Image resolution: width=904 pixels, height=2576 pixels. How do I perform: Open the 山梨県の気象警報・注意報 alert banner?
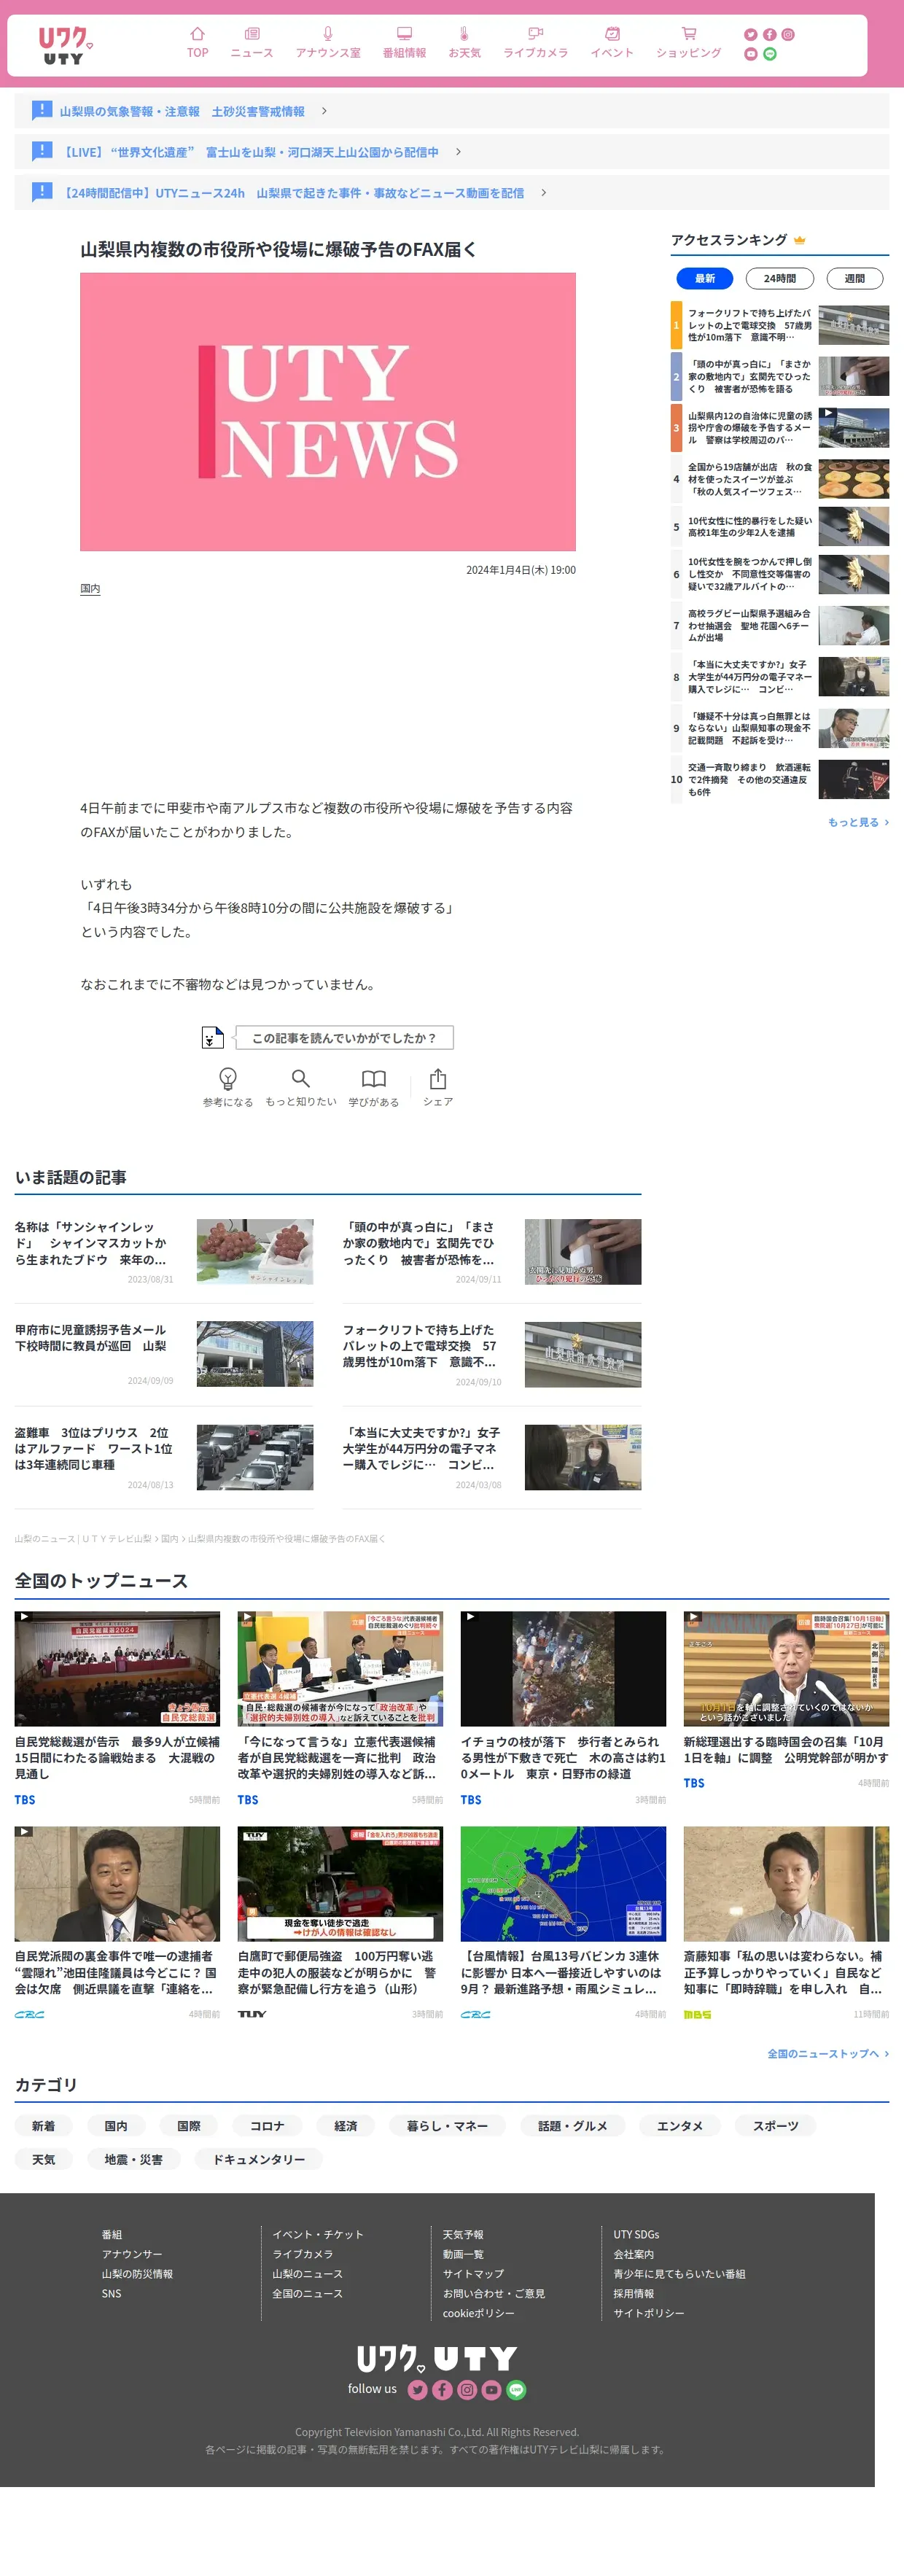pos(451,111)
